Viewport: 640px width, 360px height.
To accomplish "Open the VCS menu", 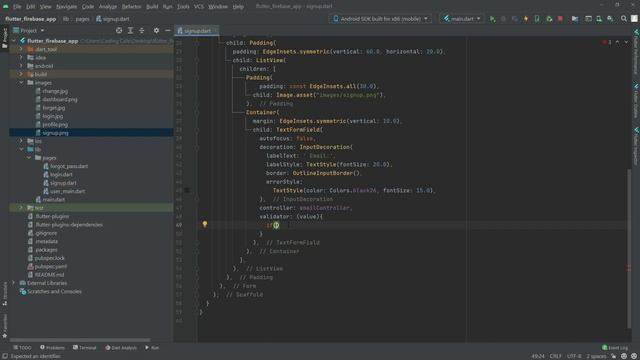I will [199, 7].
